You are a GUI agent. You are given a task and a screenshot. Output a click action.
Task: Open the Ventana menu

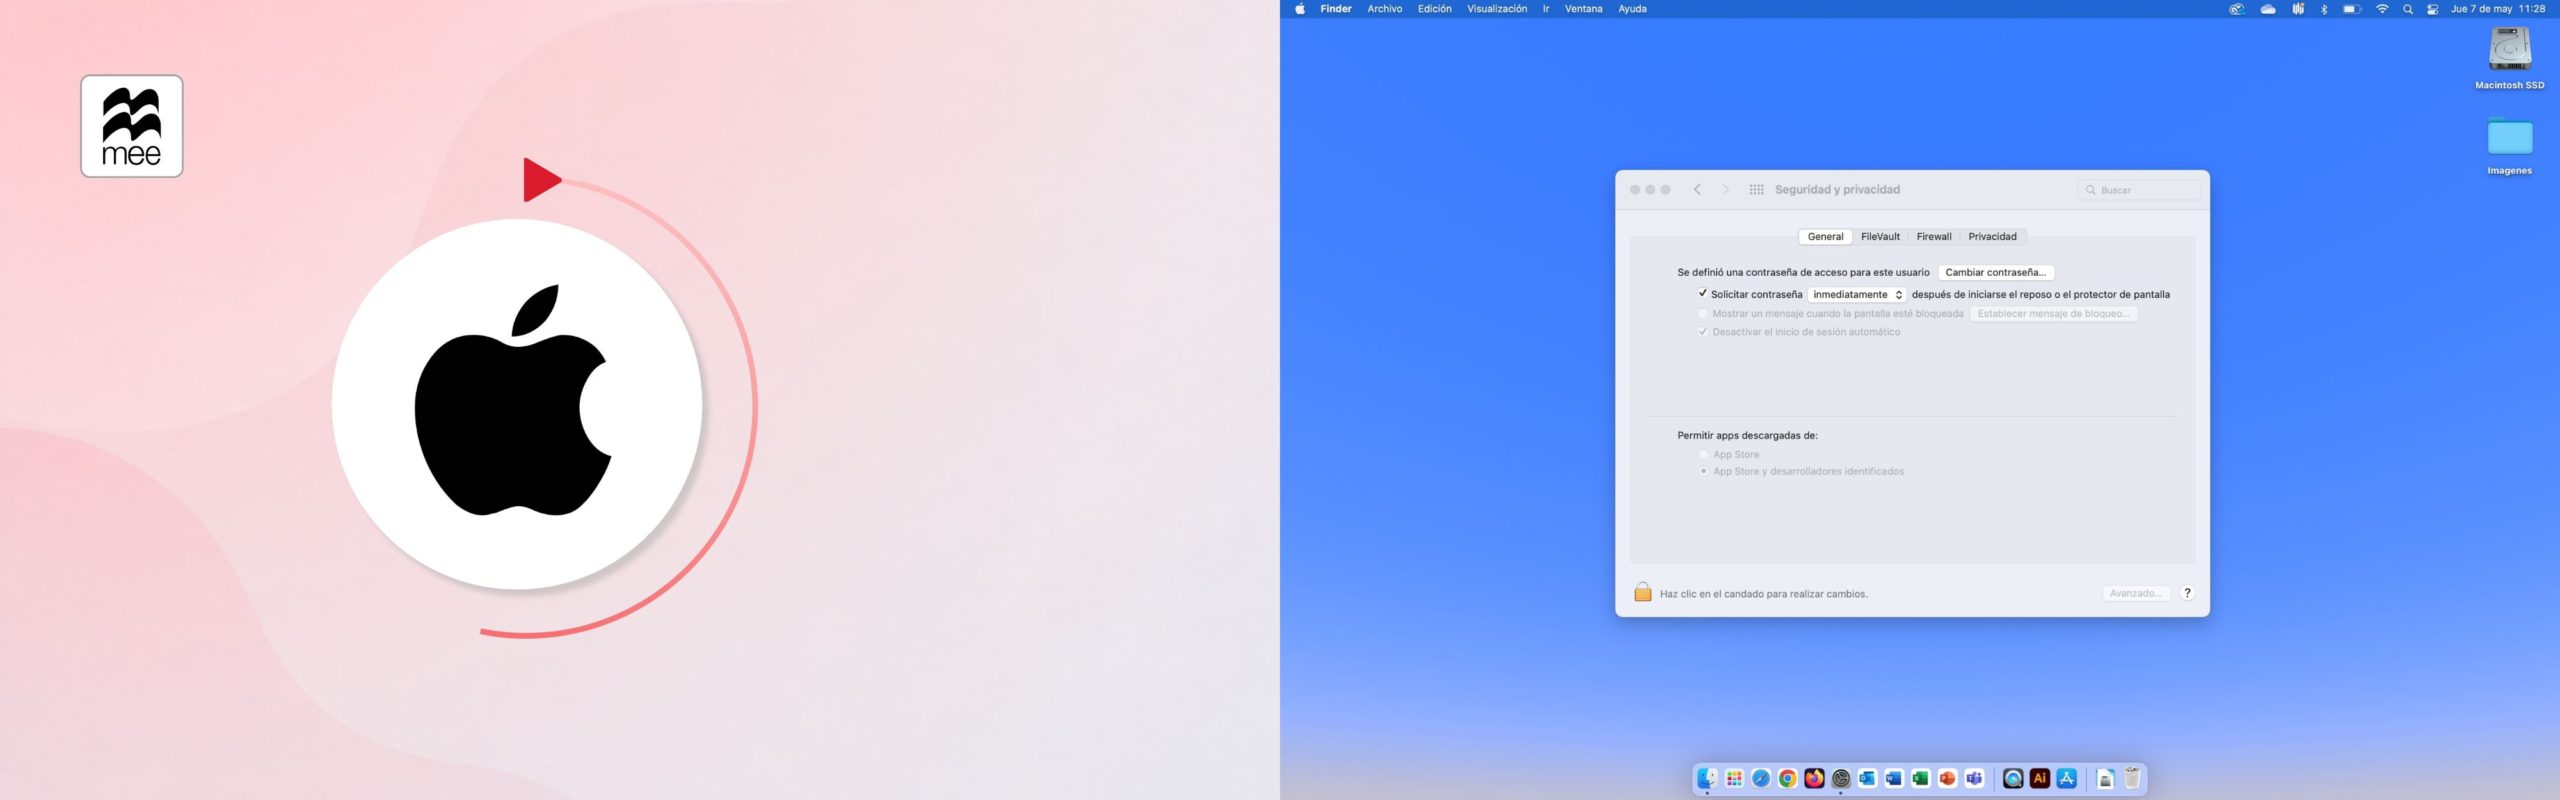click(x=1583, y=9)
